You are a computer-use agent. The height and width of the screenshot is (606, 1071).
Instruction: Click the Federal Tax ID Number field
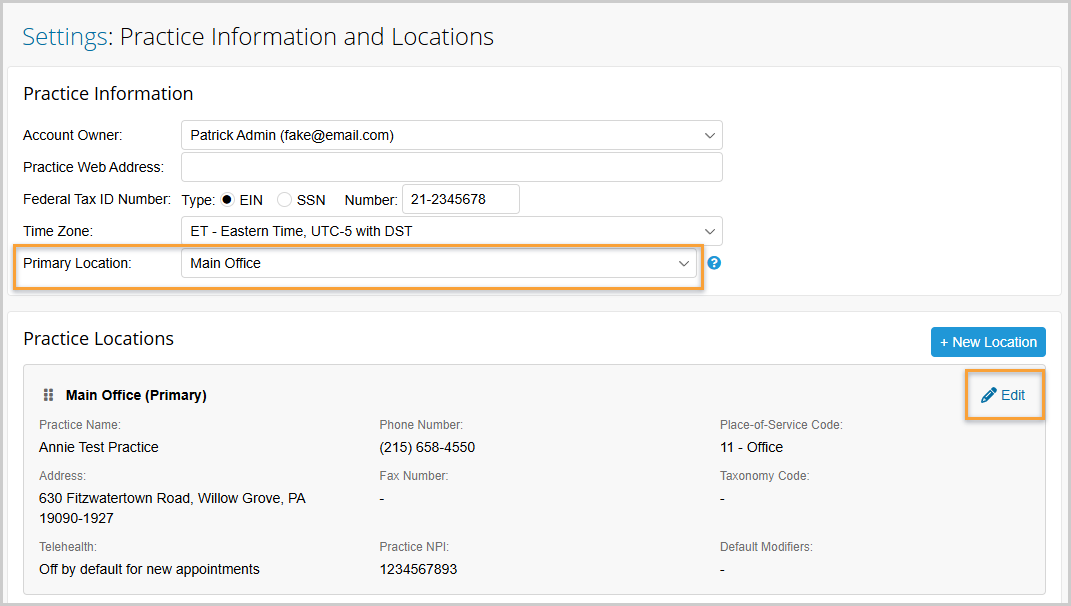pos(460,199)
